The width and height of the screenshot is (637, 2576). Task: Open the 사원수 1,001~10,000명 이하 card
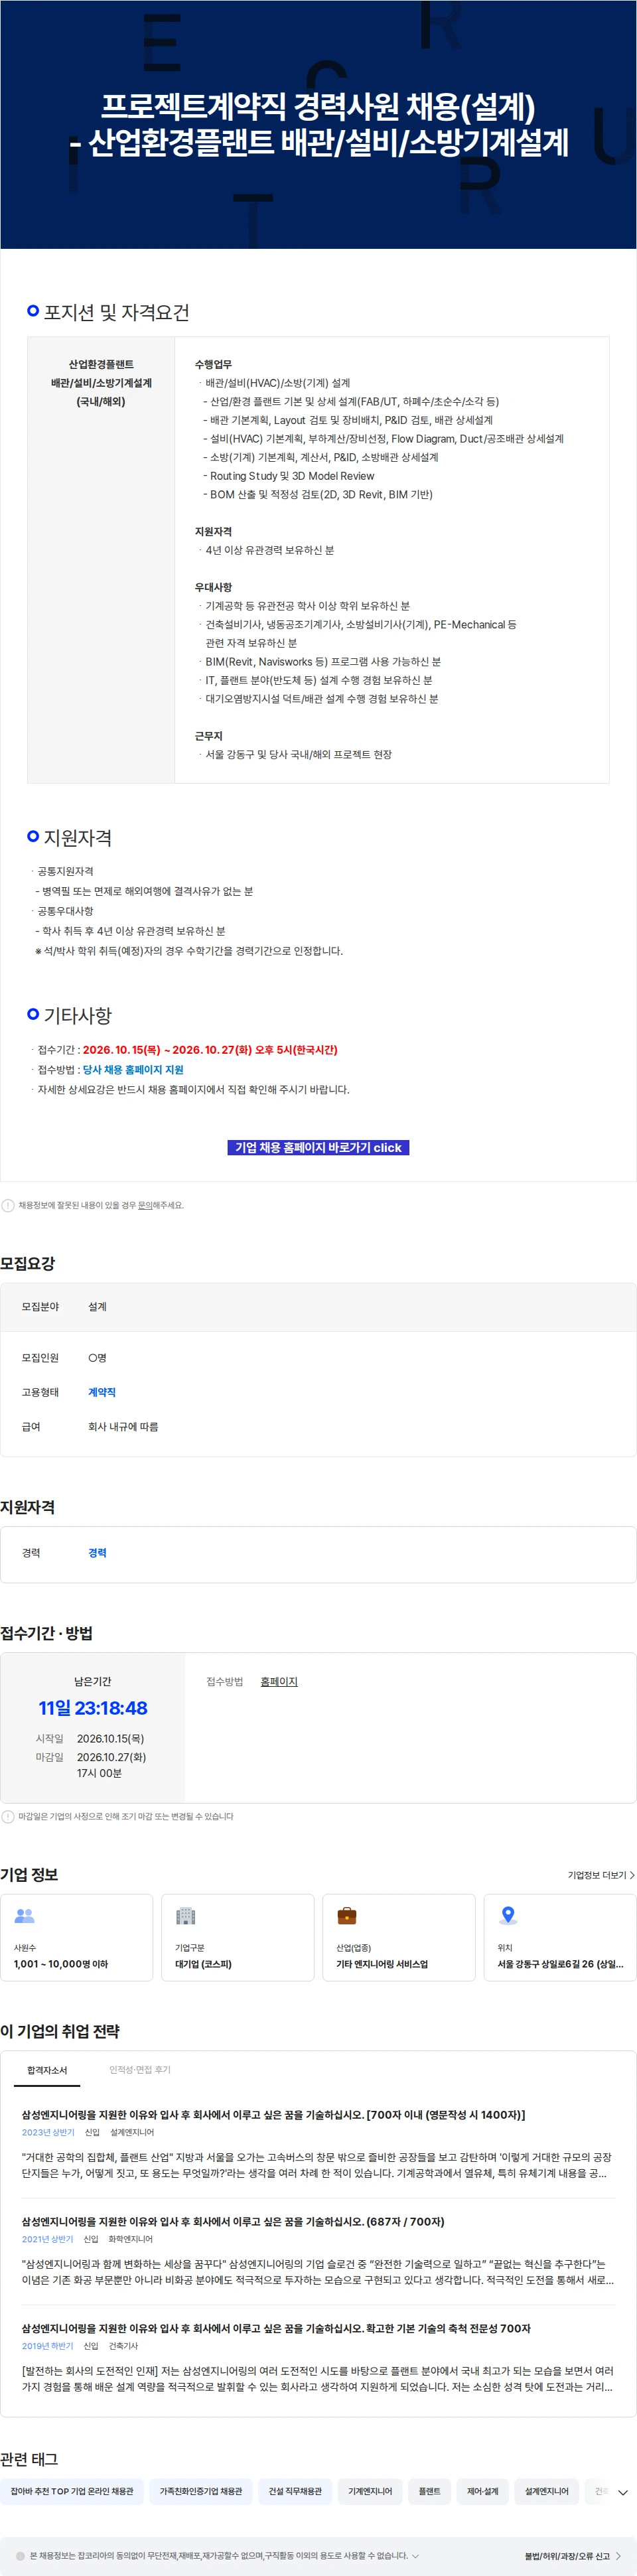click(x=77, y=1937)
